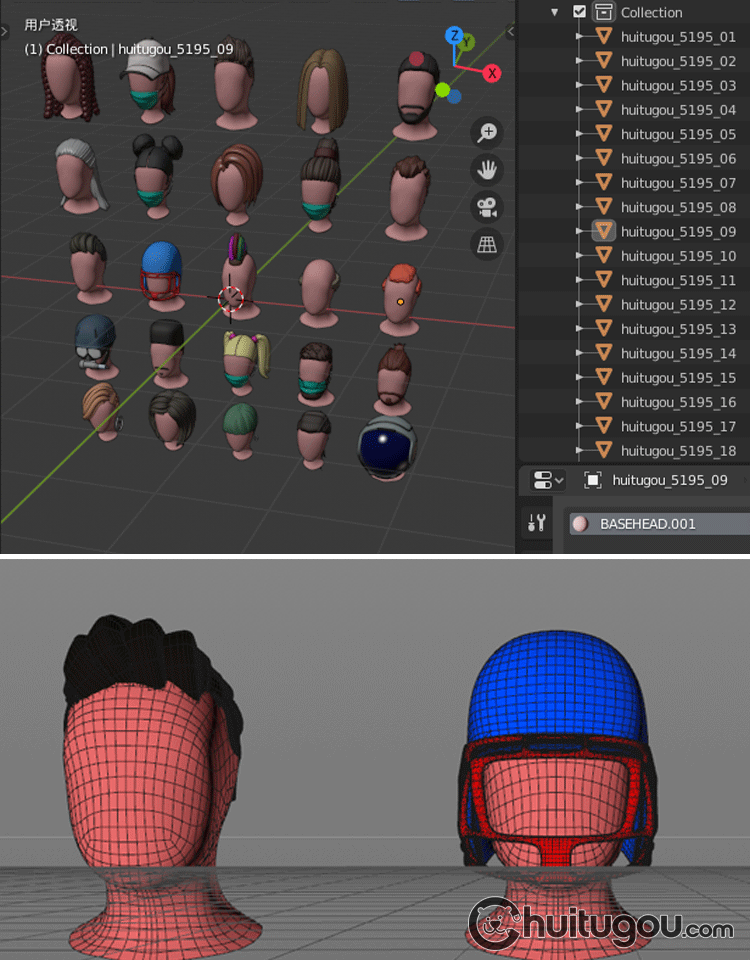
Task: Click the blue Z axis gizmo
Action: click(x=454, y=36)
